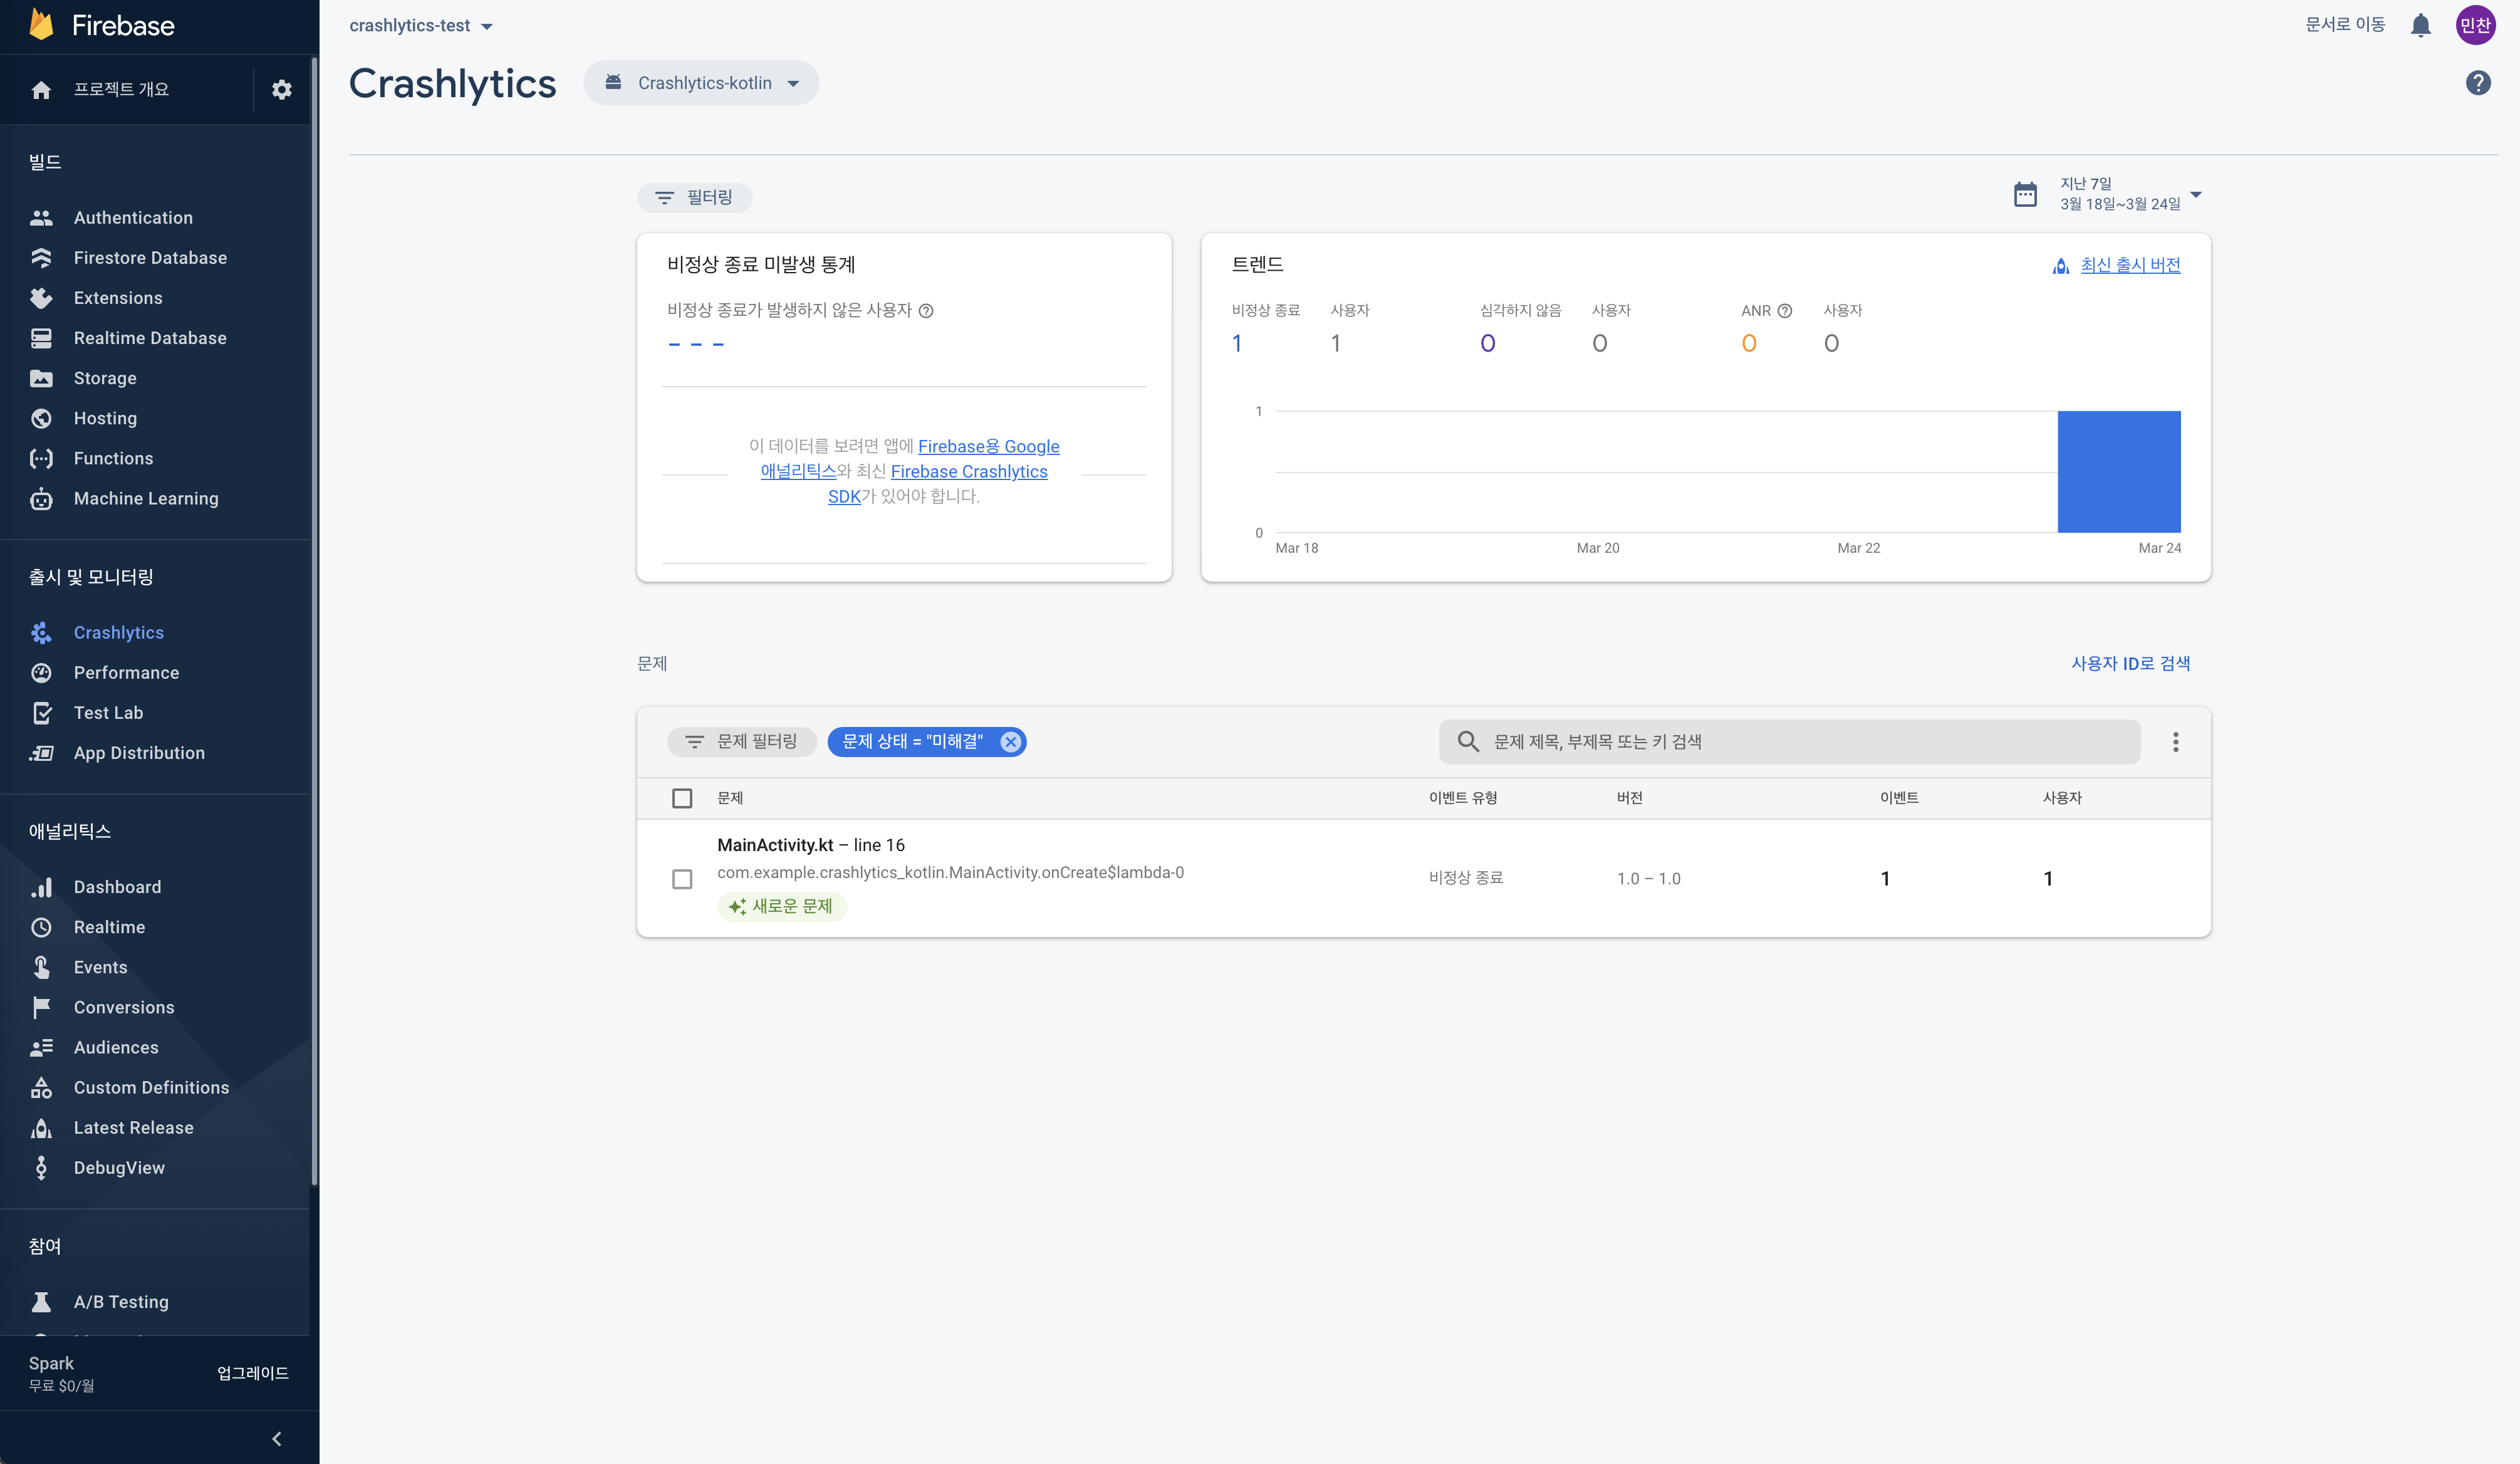Click the Firebase logo icon
Viewport: 2520px width, 1464px height.
(x=41, y=24)
